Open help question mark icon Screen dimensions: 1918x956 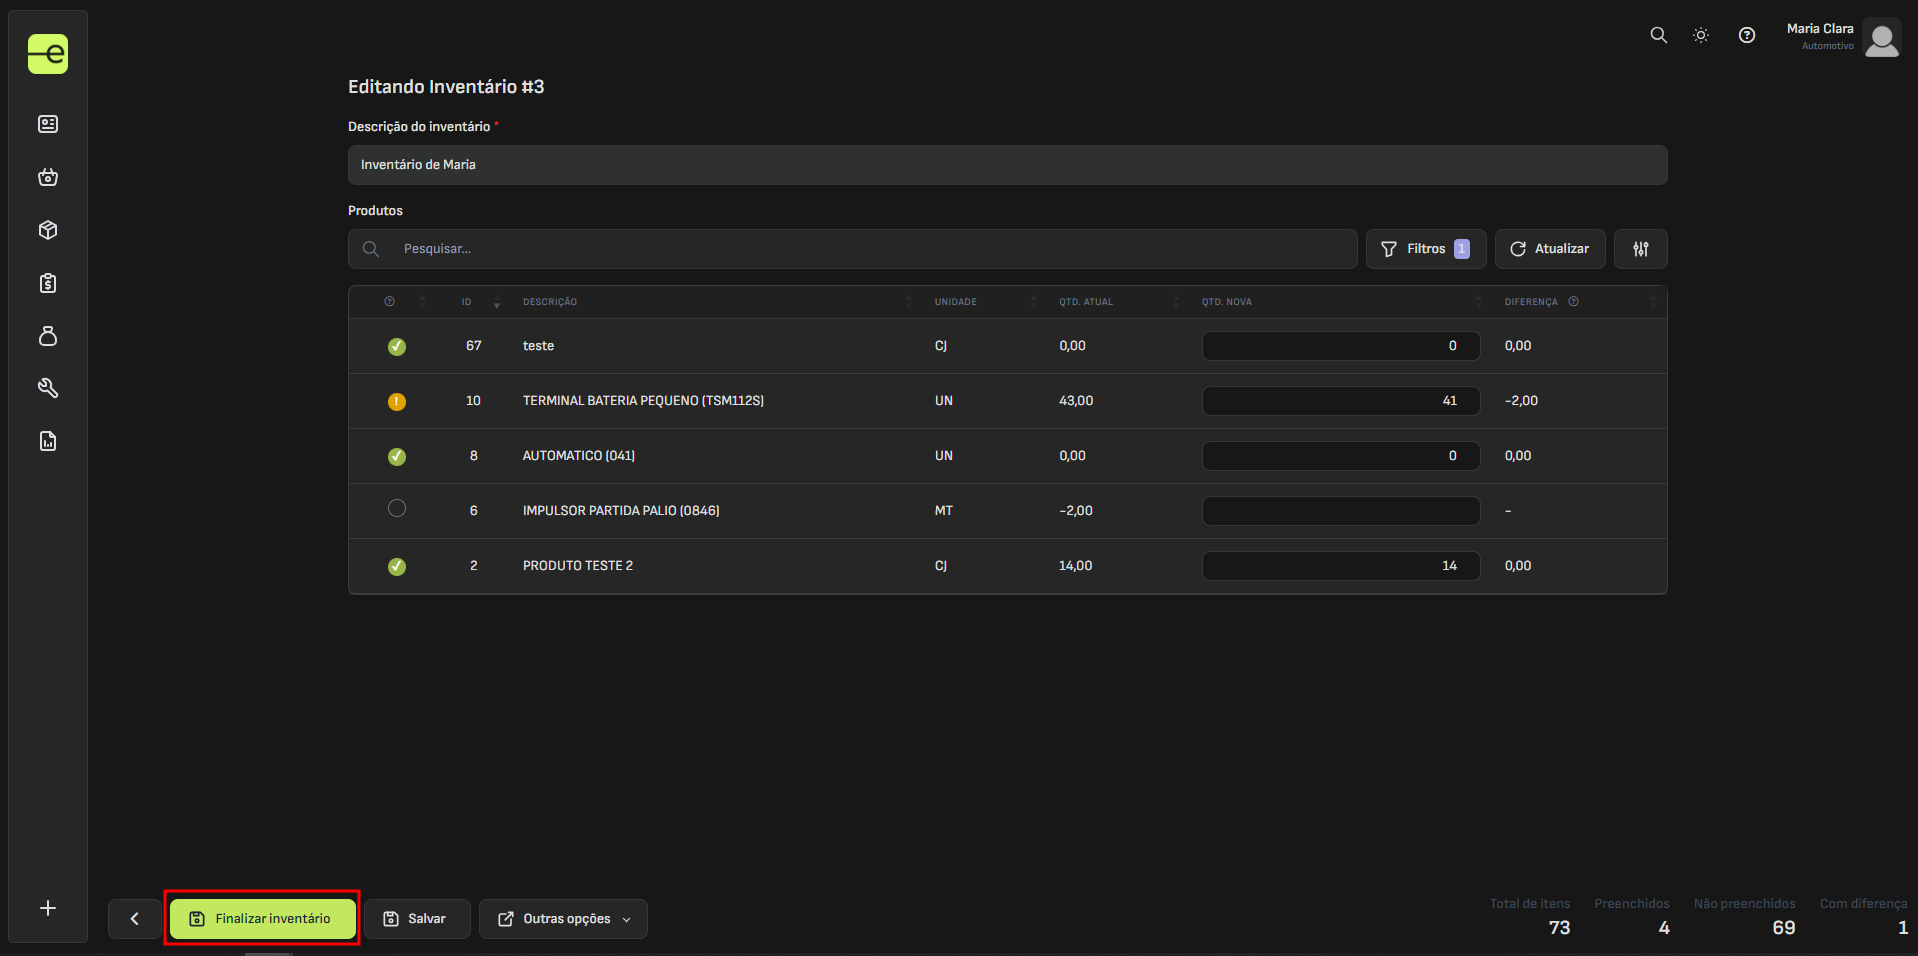click(1746, 35)
